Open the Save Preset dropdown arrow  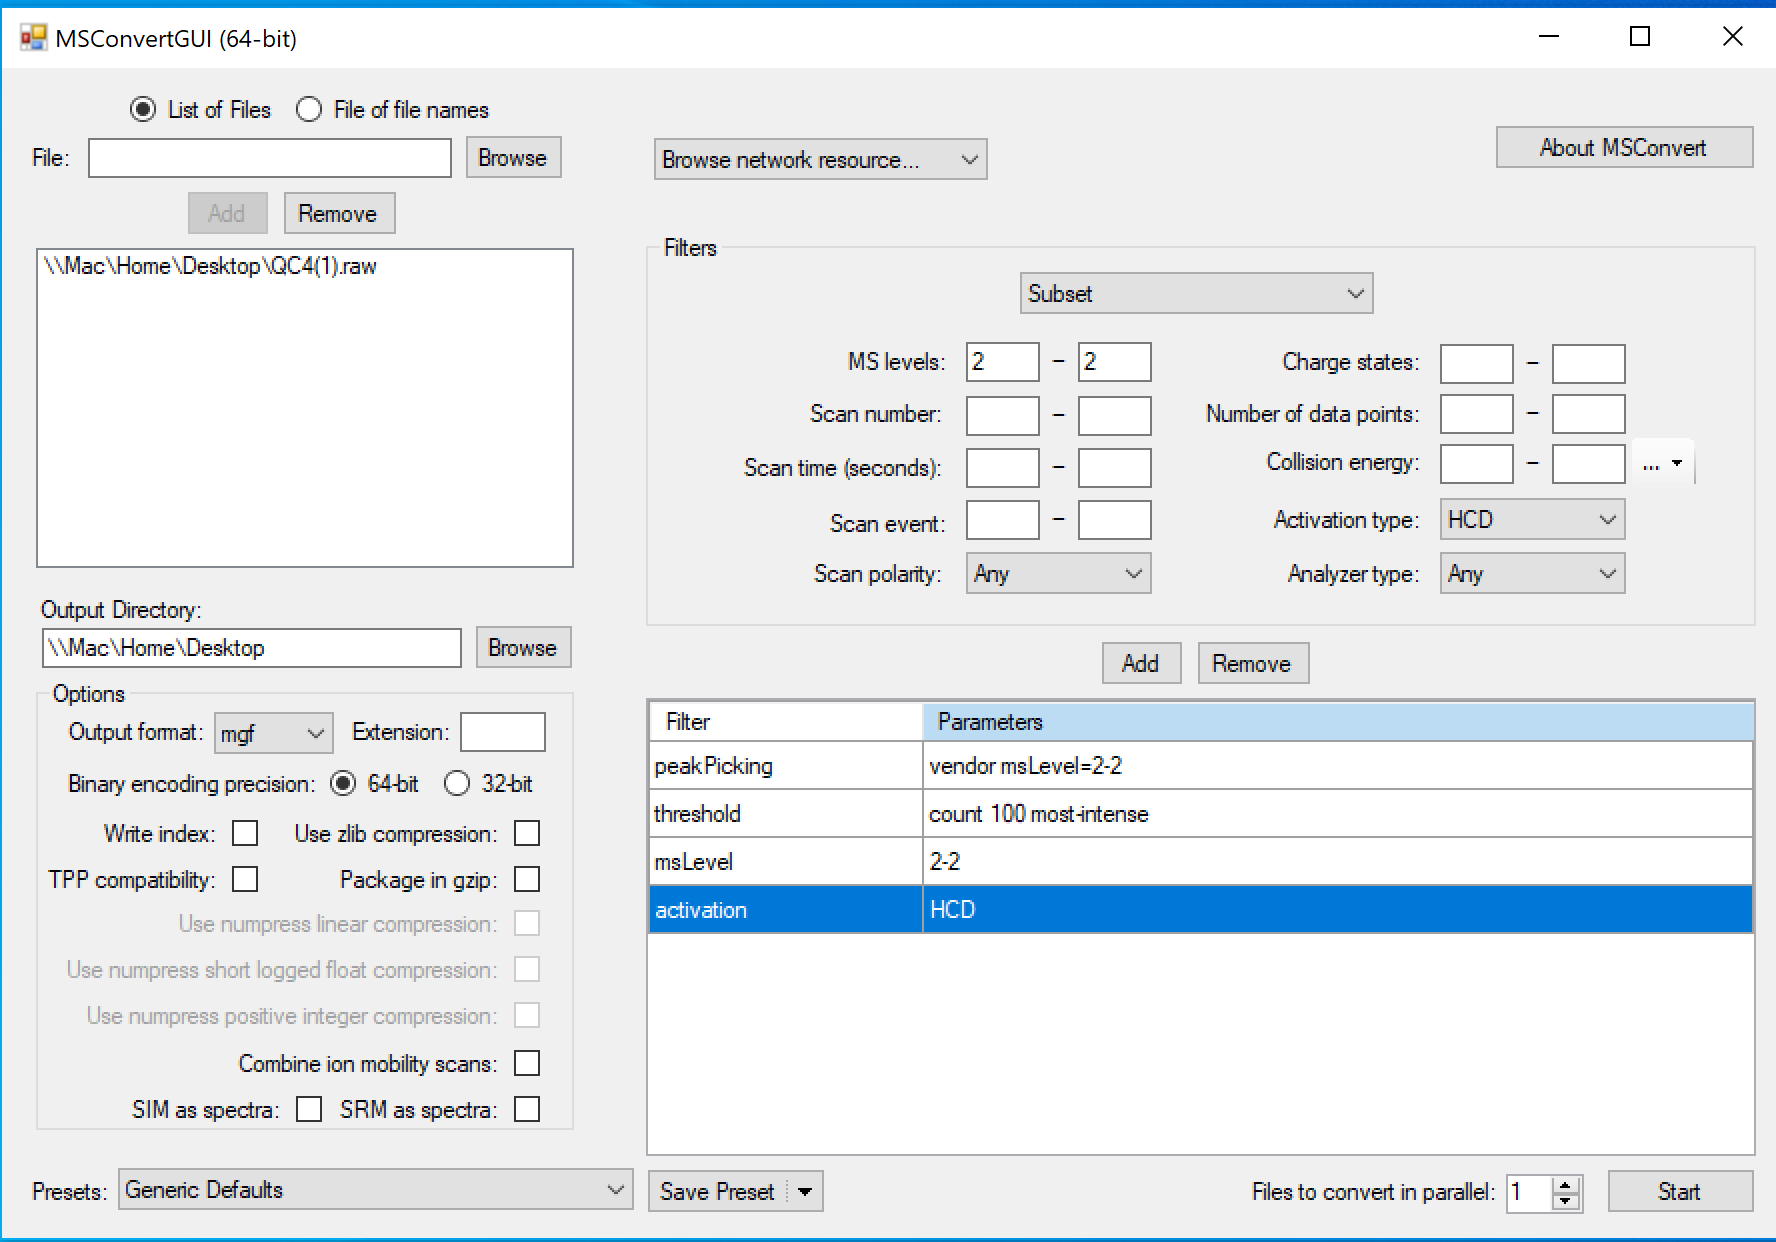click(x=805, y=1192)
